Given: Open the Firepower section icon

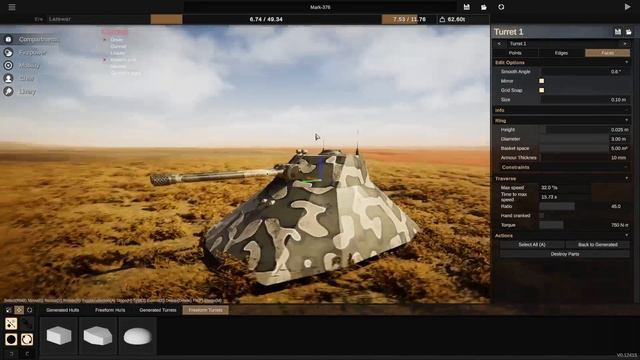Looking at the screenshot, I should 8,52.
